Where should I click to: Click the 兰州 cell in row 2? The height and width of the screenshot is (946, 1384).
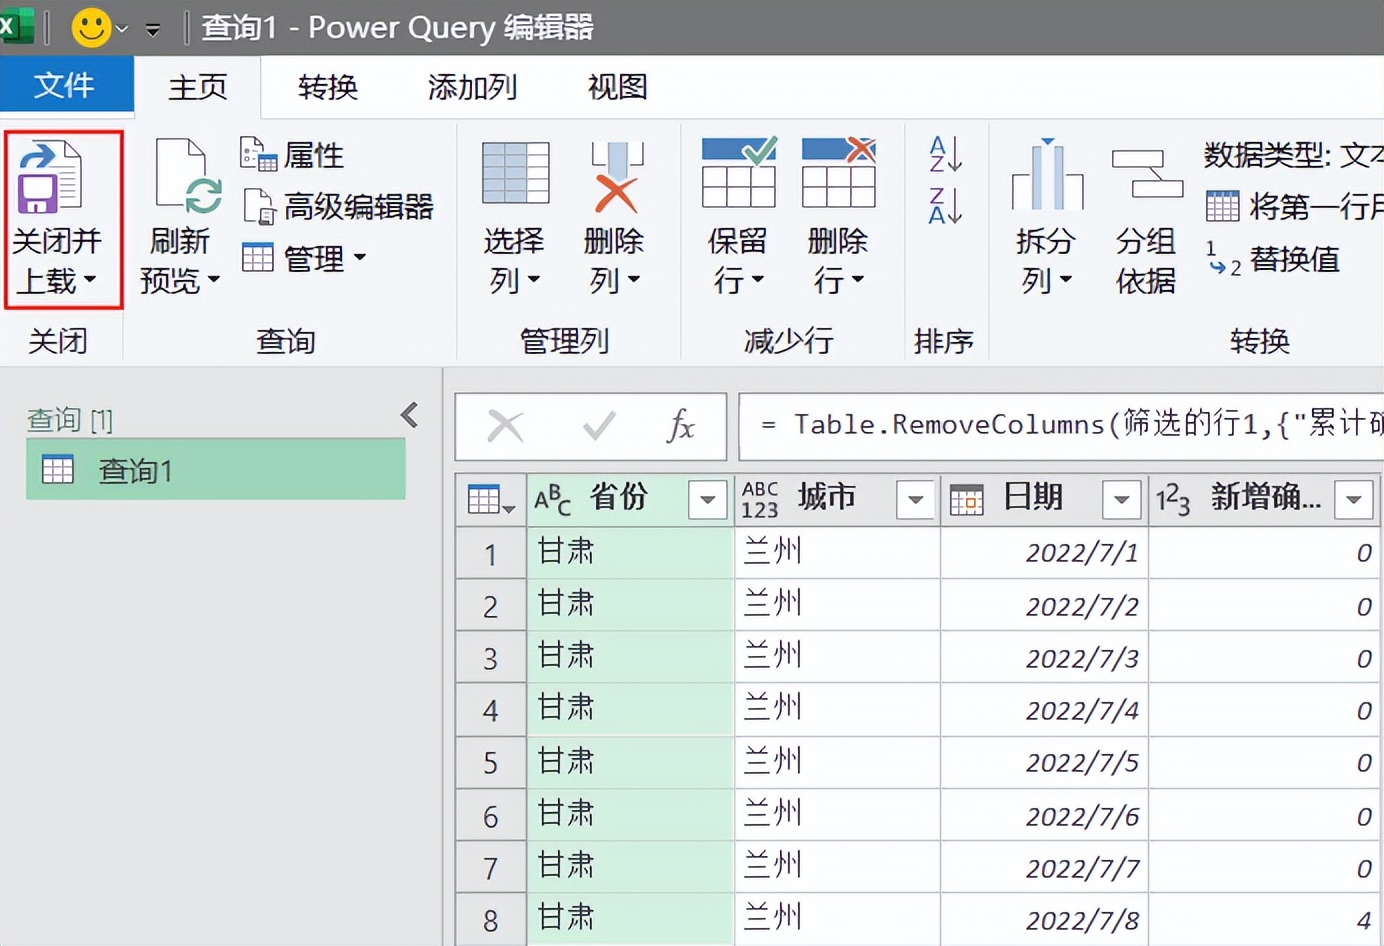pos(838,605)
